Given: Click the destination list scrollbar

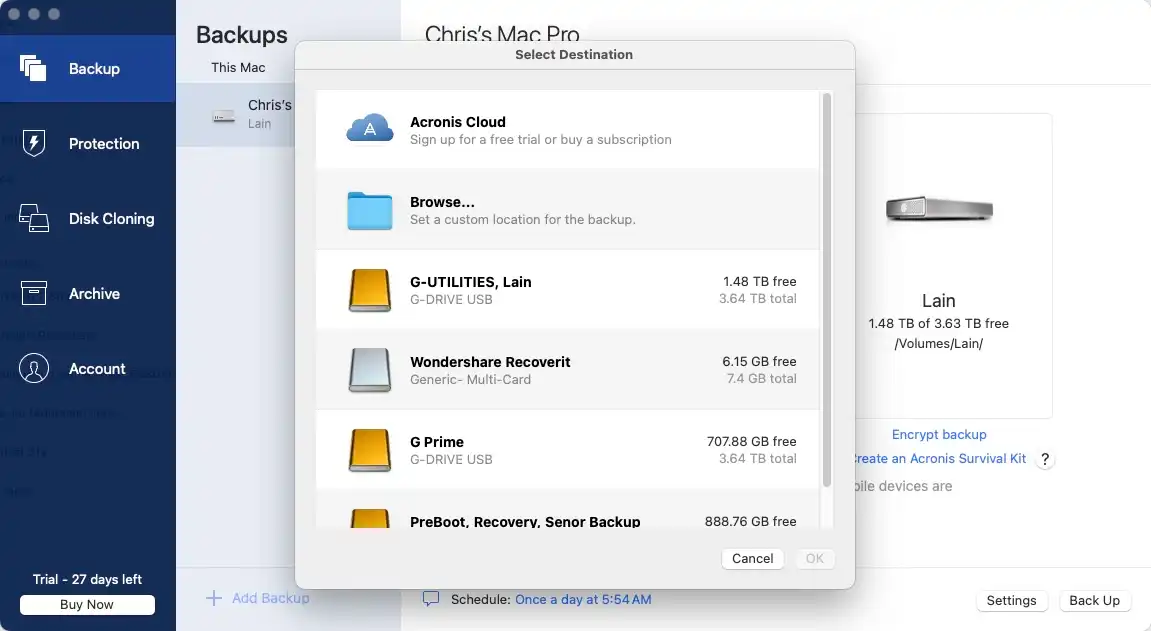Looking at the screenshot, I should tap(827, 290).
